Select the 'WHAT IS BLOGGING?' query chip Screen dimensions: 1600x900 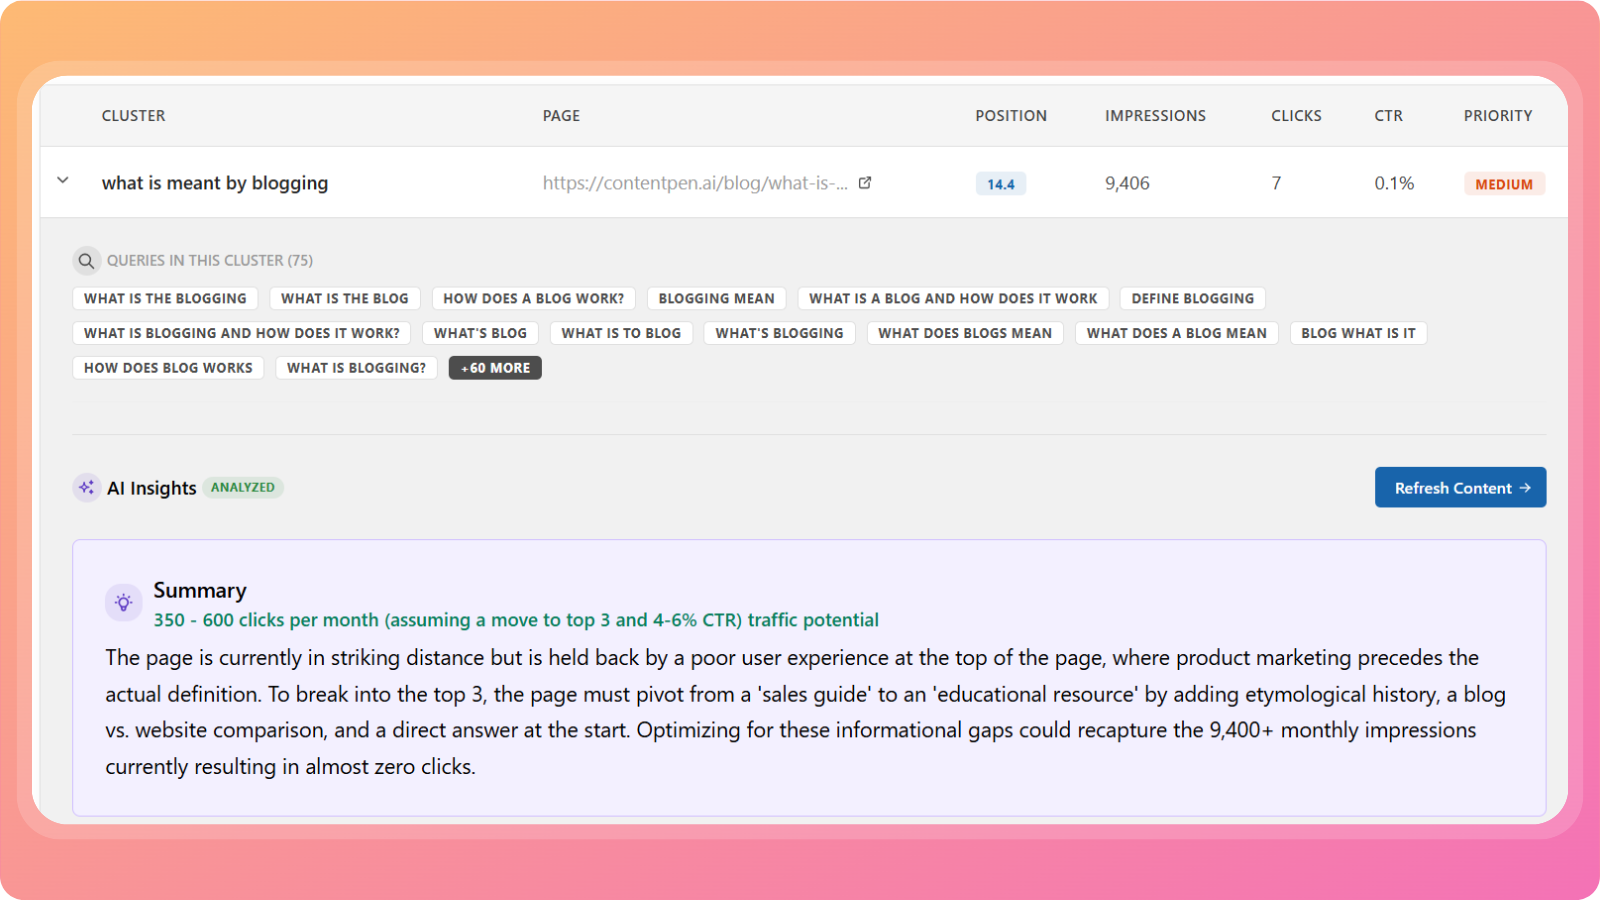pos(356,368)
